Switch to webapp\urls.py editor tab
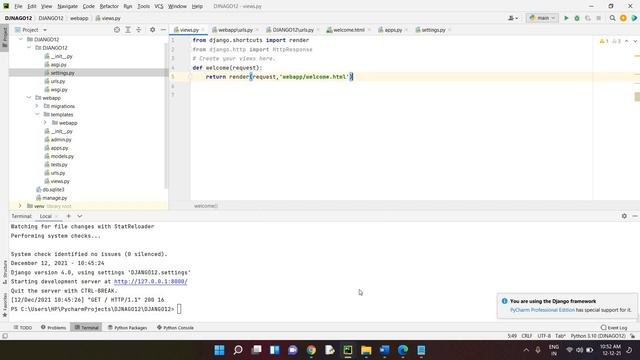640x360 pixels. (x=235, y=30)
